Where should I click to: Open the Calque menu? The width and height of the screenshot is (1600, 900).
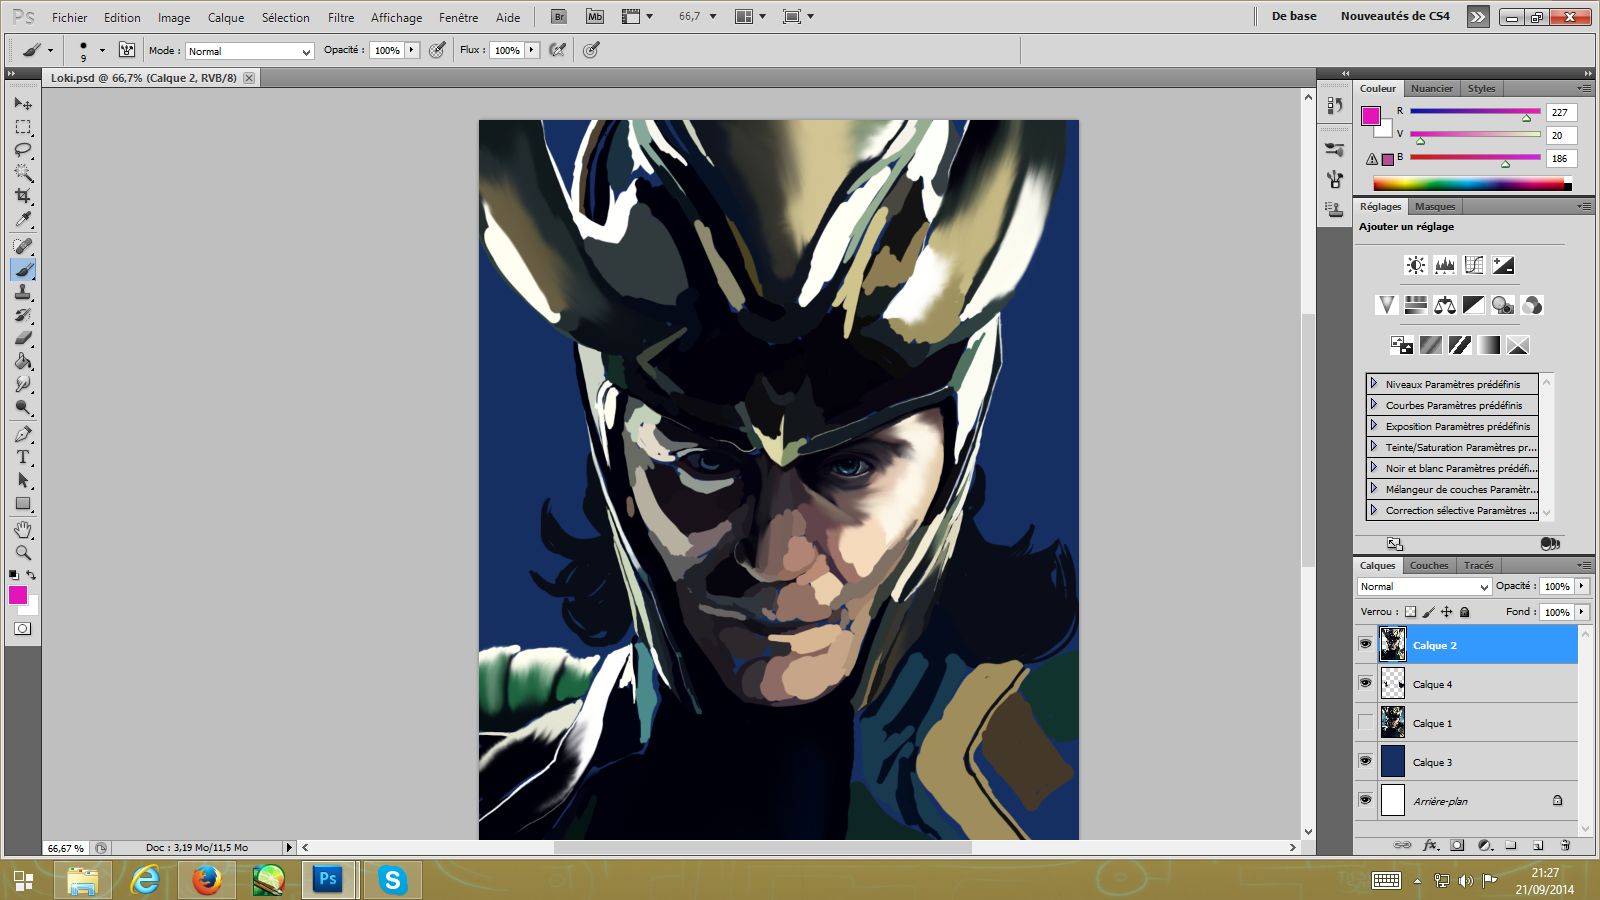click(226, 17)
